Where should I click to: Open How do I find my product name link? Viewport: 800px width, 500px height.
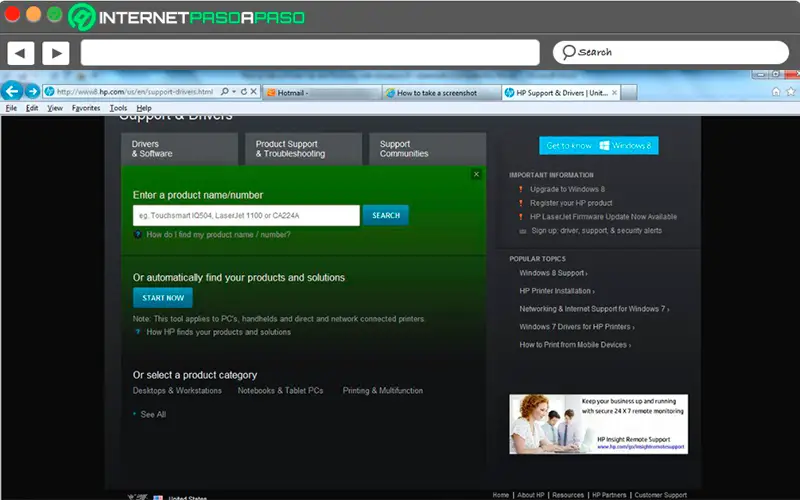218,235
